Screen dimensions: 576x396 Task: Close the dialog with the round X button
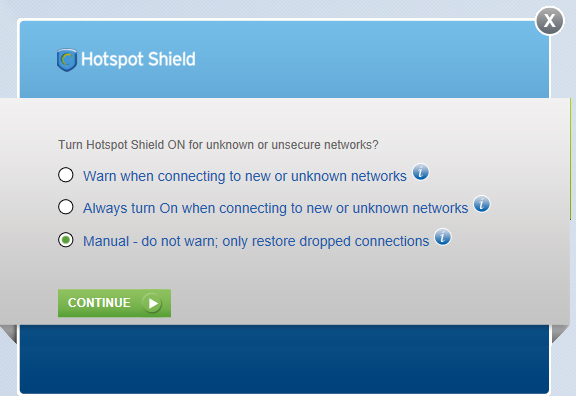point(550,21)
